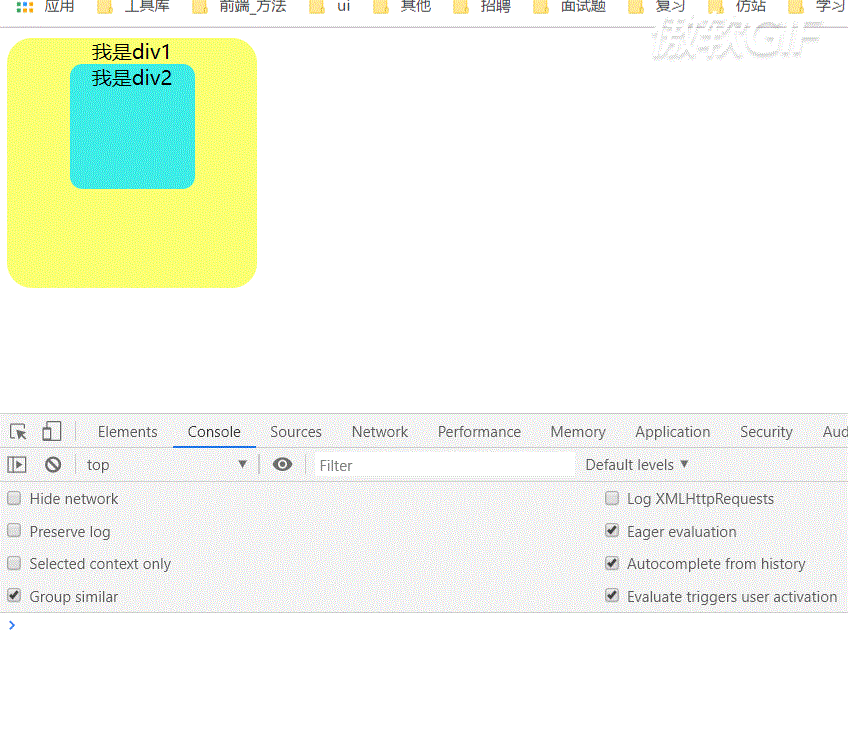Click the Filter input field
The height and width of the screenshot is (752, 848).
pyautogui.click(x=445, y=465)
